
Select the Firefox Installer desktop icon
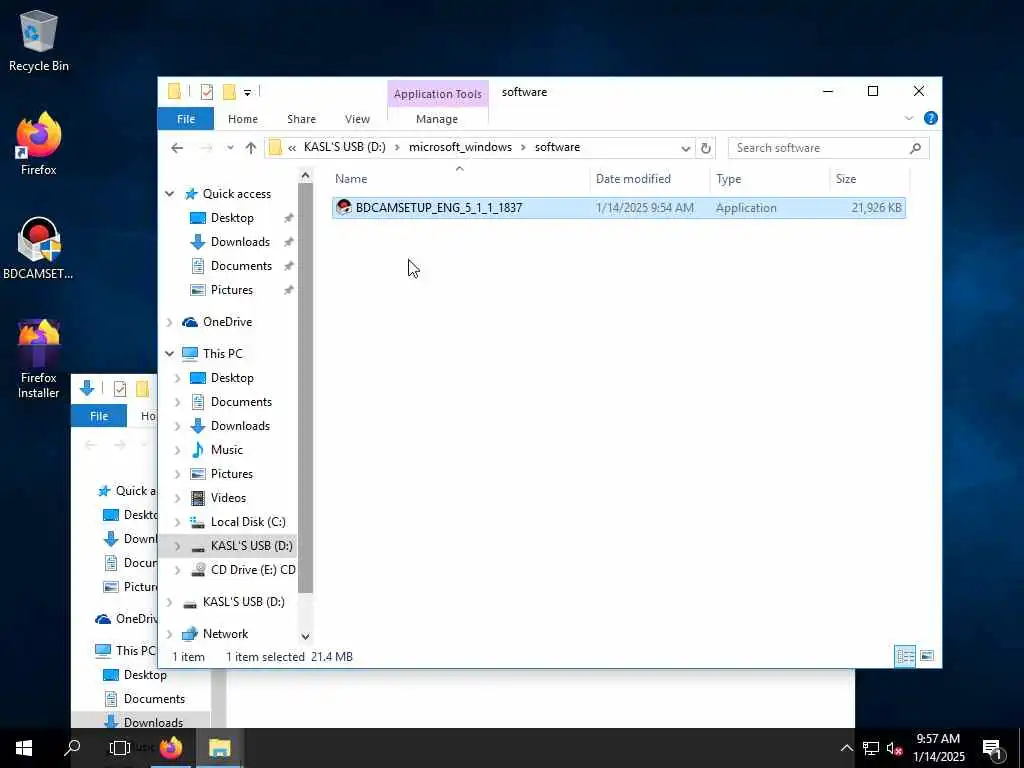pyautogui.click(x=39, y=359)
